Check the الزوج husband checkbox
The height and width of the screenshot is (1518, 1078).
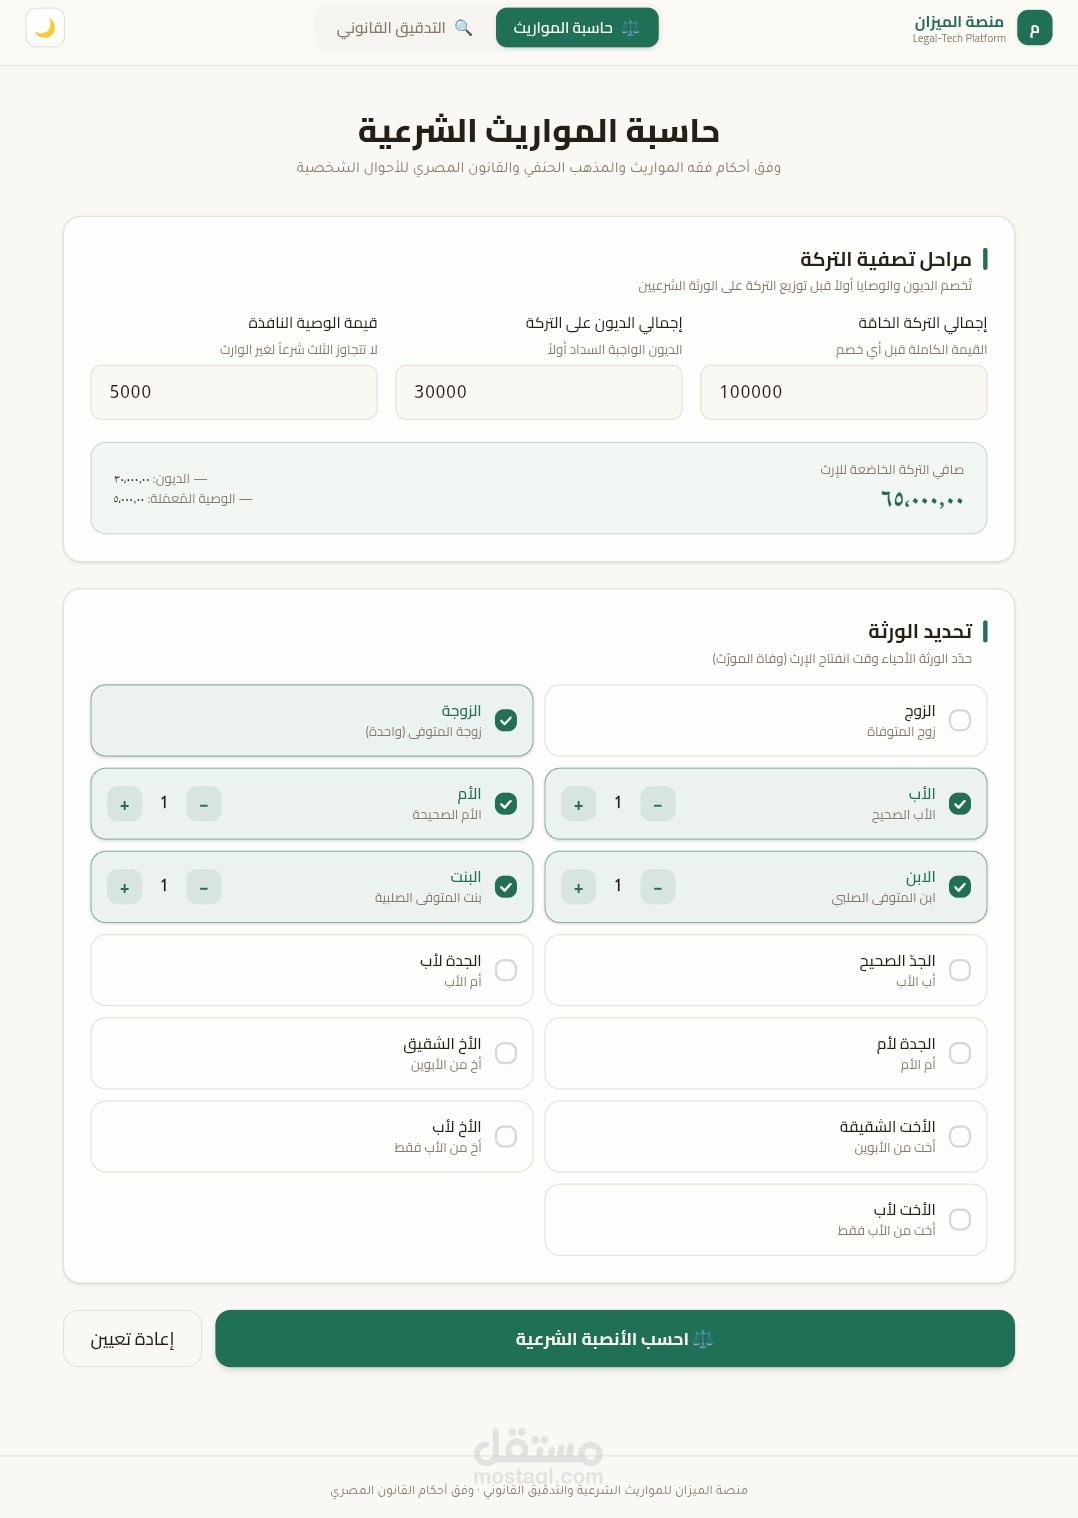coord(960,720)
